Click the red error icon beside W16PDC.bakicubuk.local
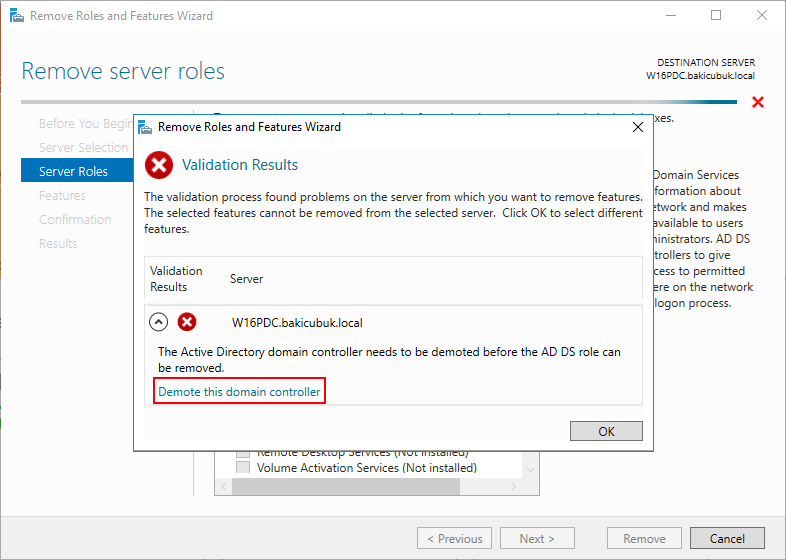This screenshot has width=786, height=560. 187,322
